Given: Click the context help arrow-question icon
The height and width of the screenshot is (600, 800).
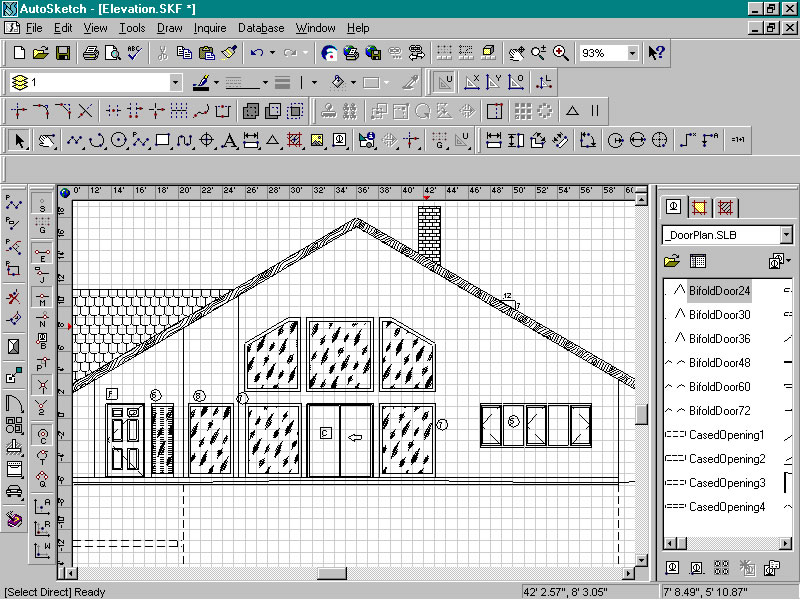Looking at the screenshot, I should (x=656, y=53).
